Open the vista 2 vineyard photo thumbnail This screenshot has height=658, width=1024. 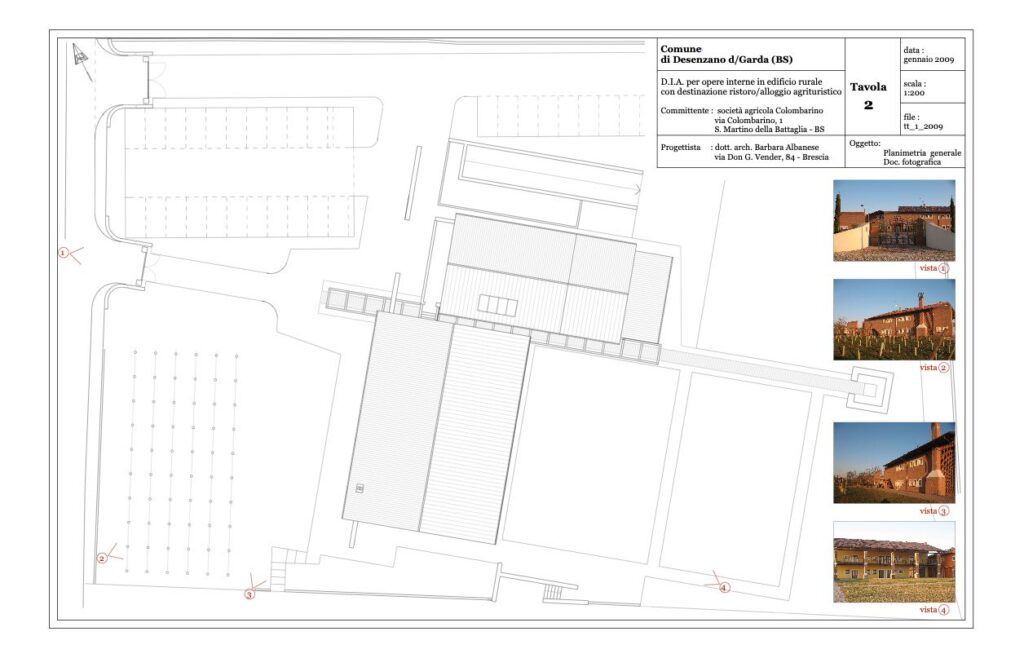(894, 320)
